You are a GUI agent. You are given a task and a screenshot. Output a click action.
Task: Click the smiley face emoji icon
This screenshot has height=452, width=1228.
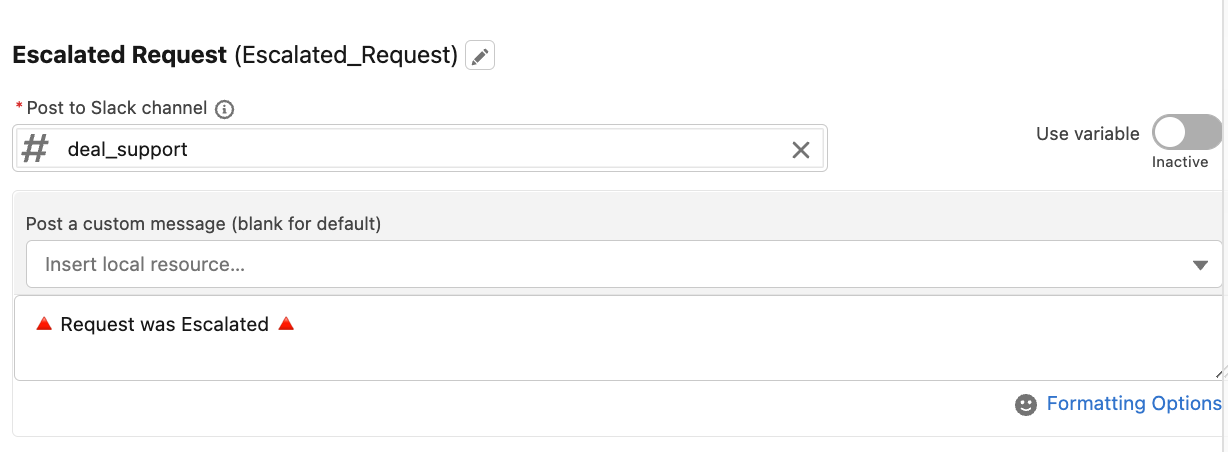tap(1025, 404)
